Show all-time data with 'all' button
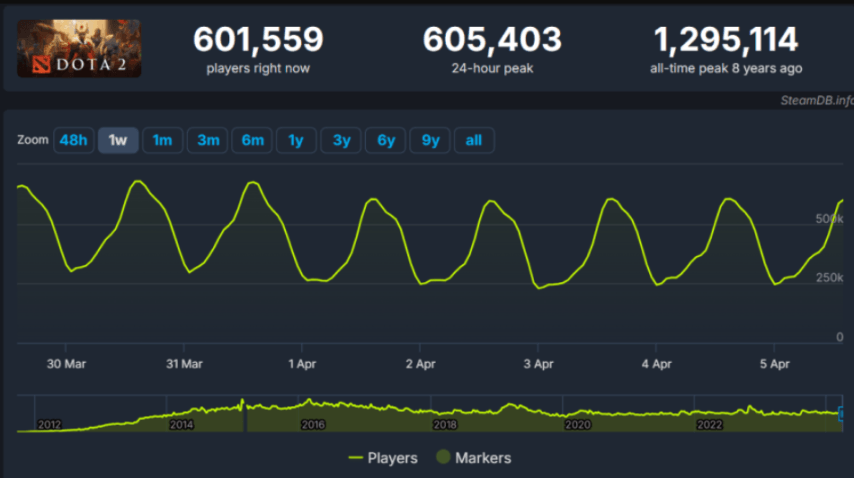The image size is (854, 478). point(474,140)
